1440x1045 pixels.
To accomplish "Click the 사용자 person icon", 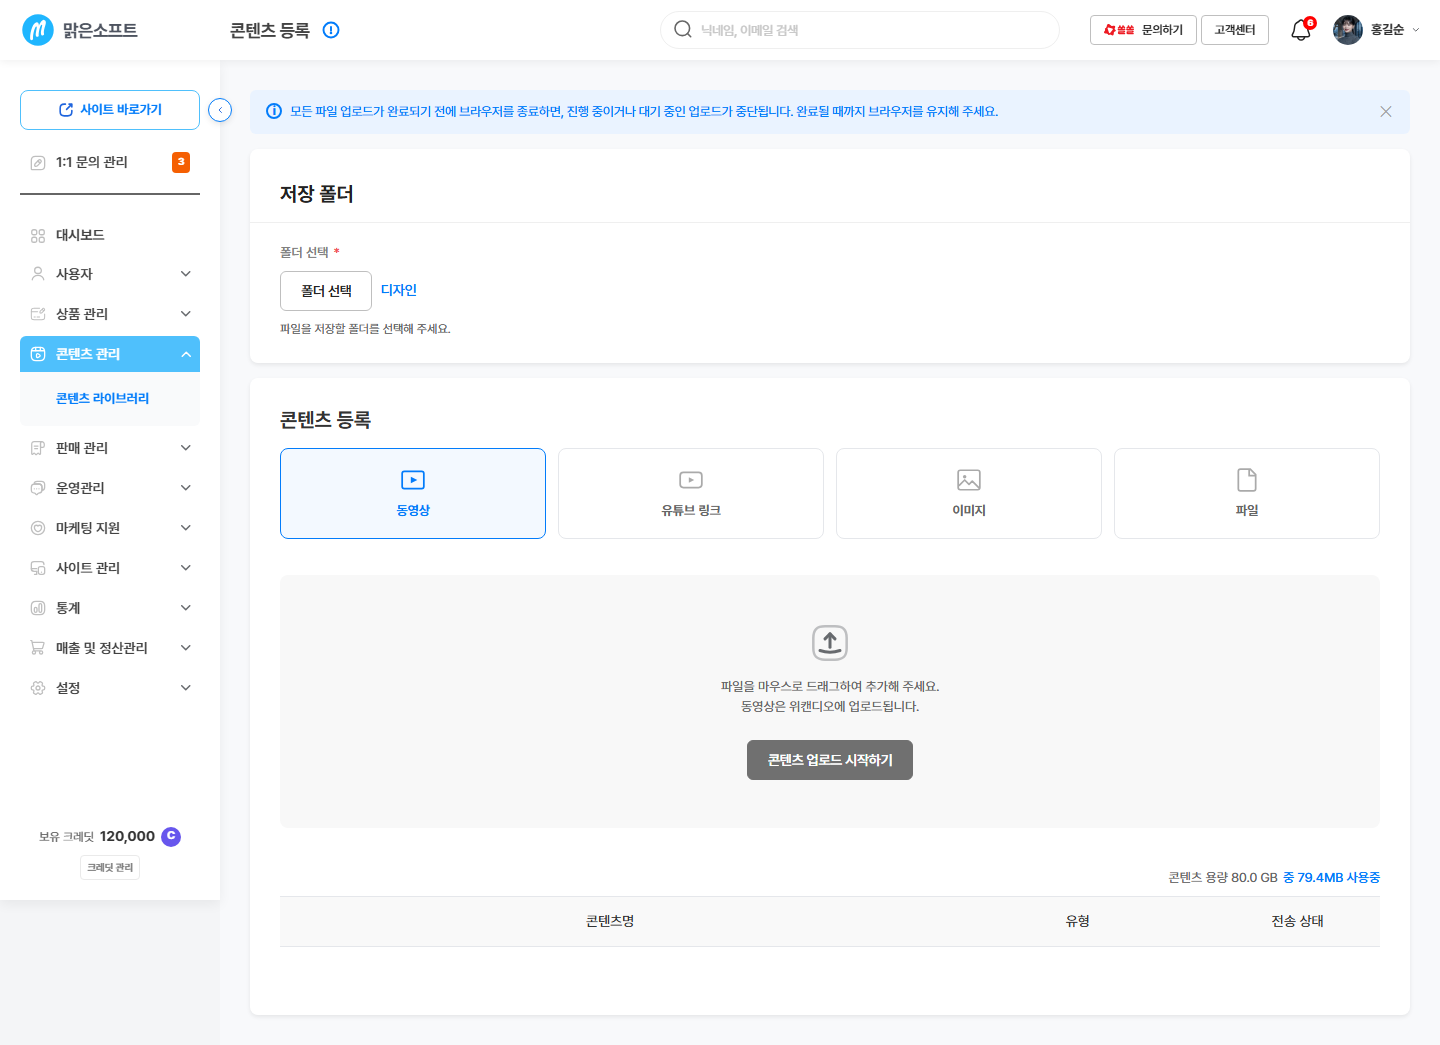I will point(38,274).
